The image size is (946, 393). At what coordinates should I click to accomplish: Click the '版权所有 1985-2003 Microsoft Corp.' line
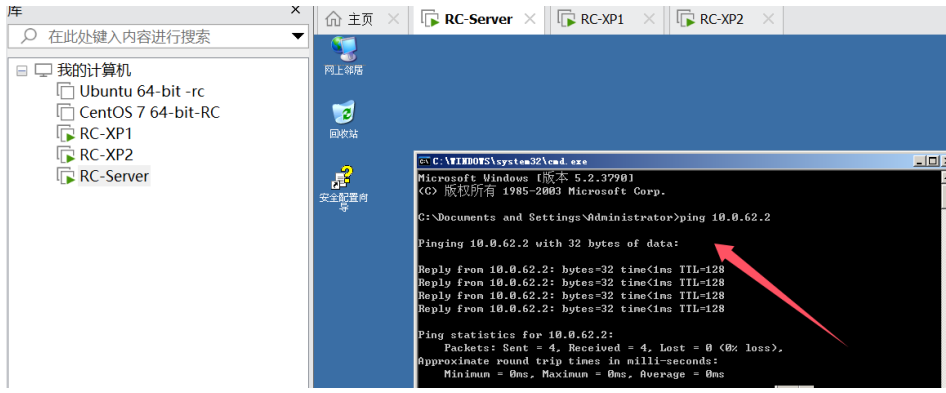(x=542, y=191)
